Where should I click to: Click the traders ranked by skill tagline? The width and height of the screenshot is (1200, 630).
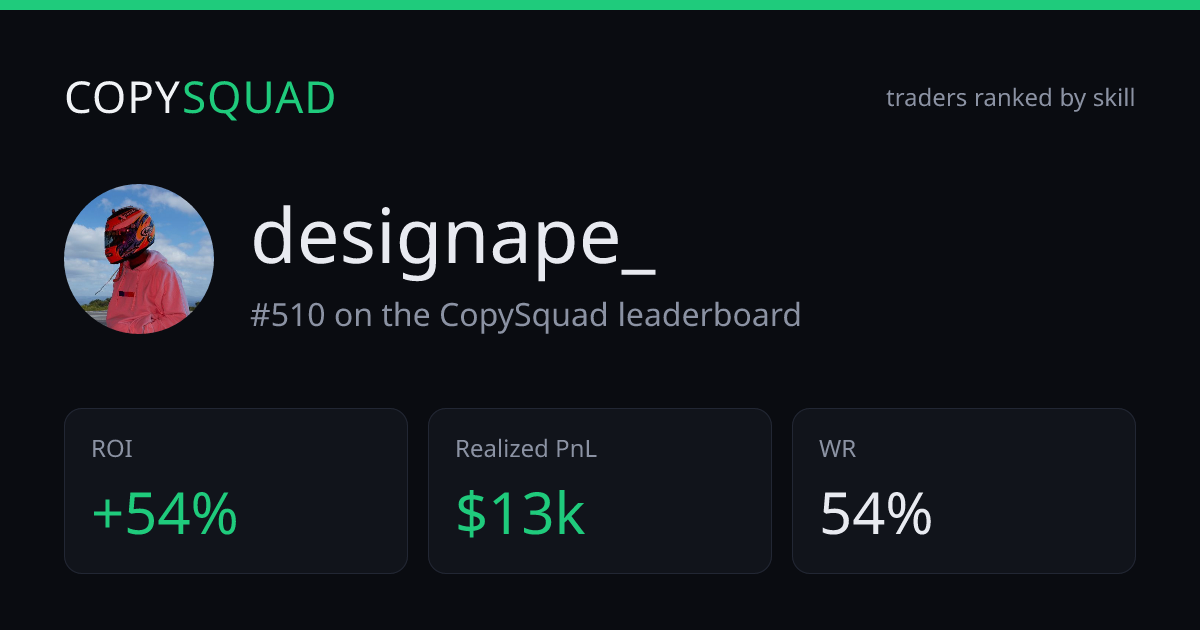point(1010,98)
